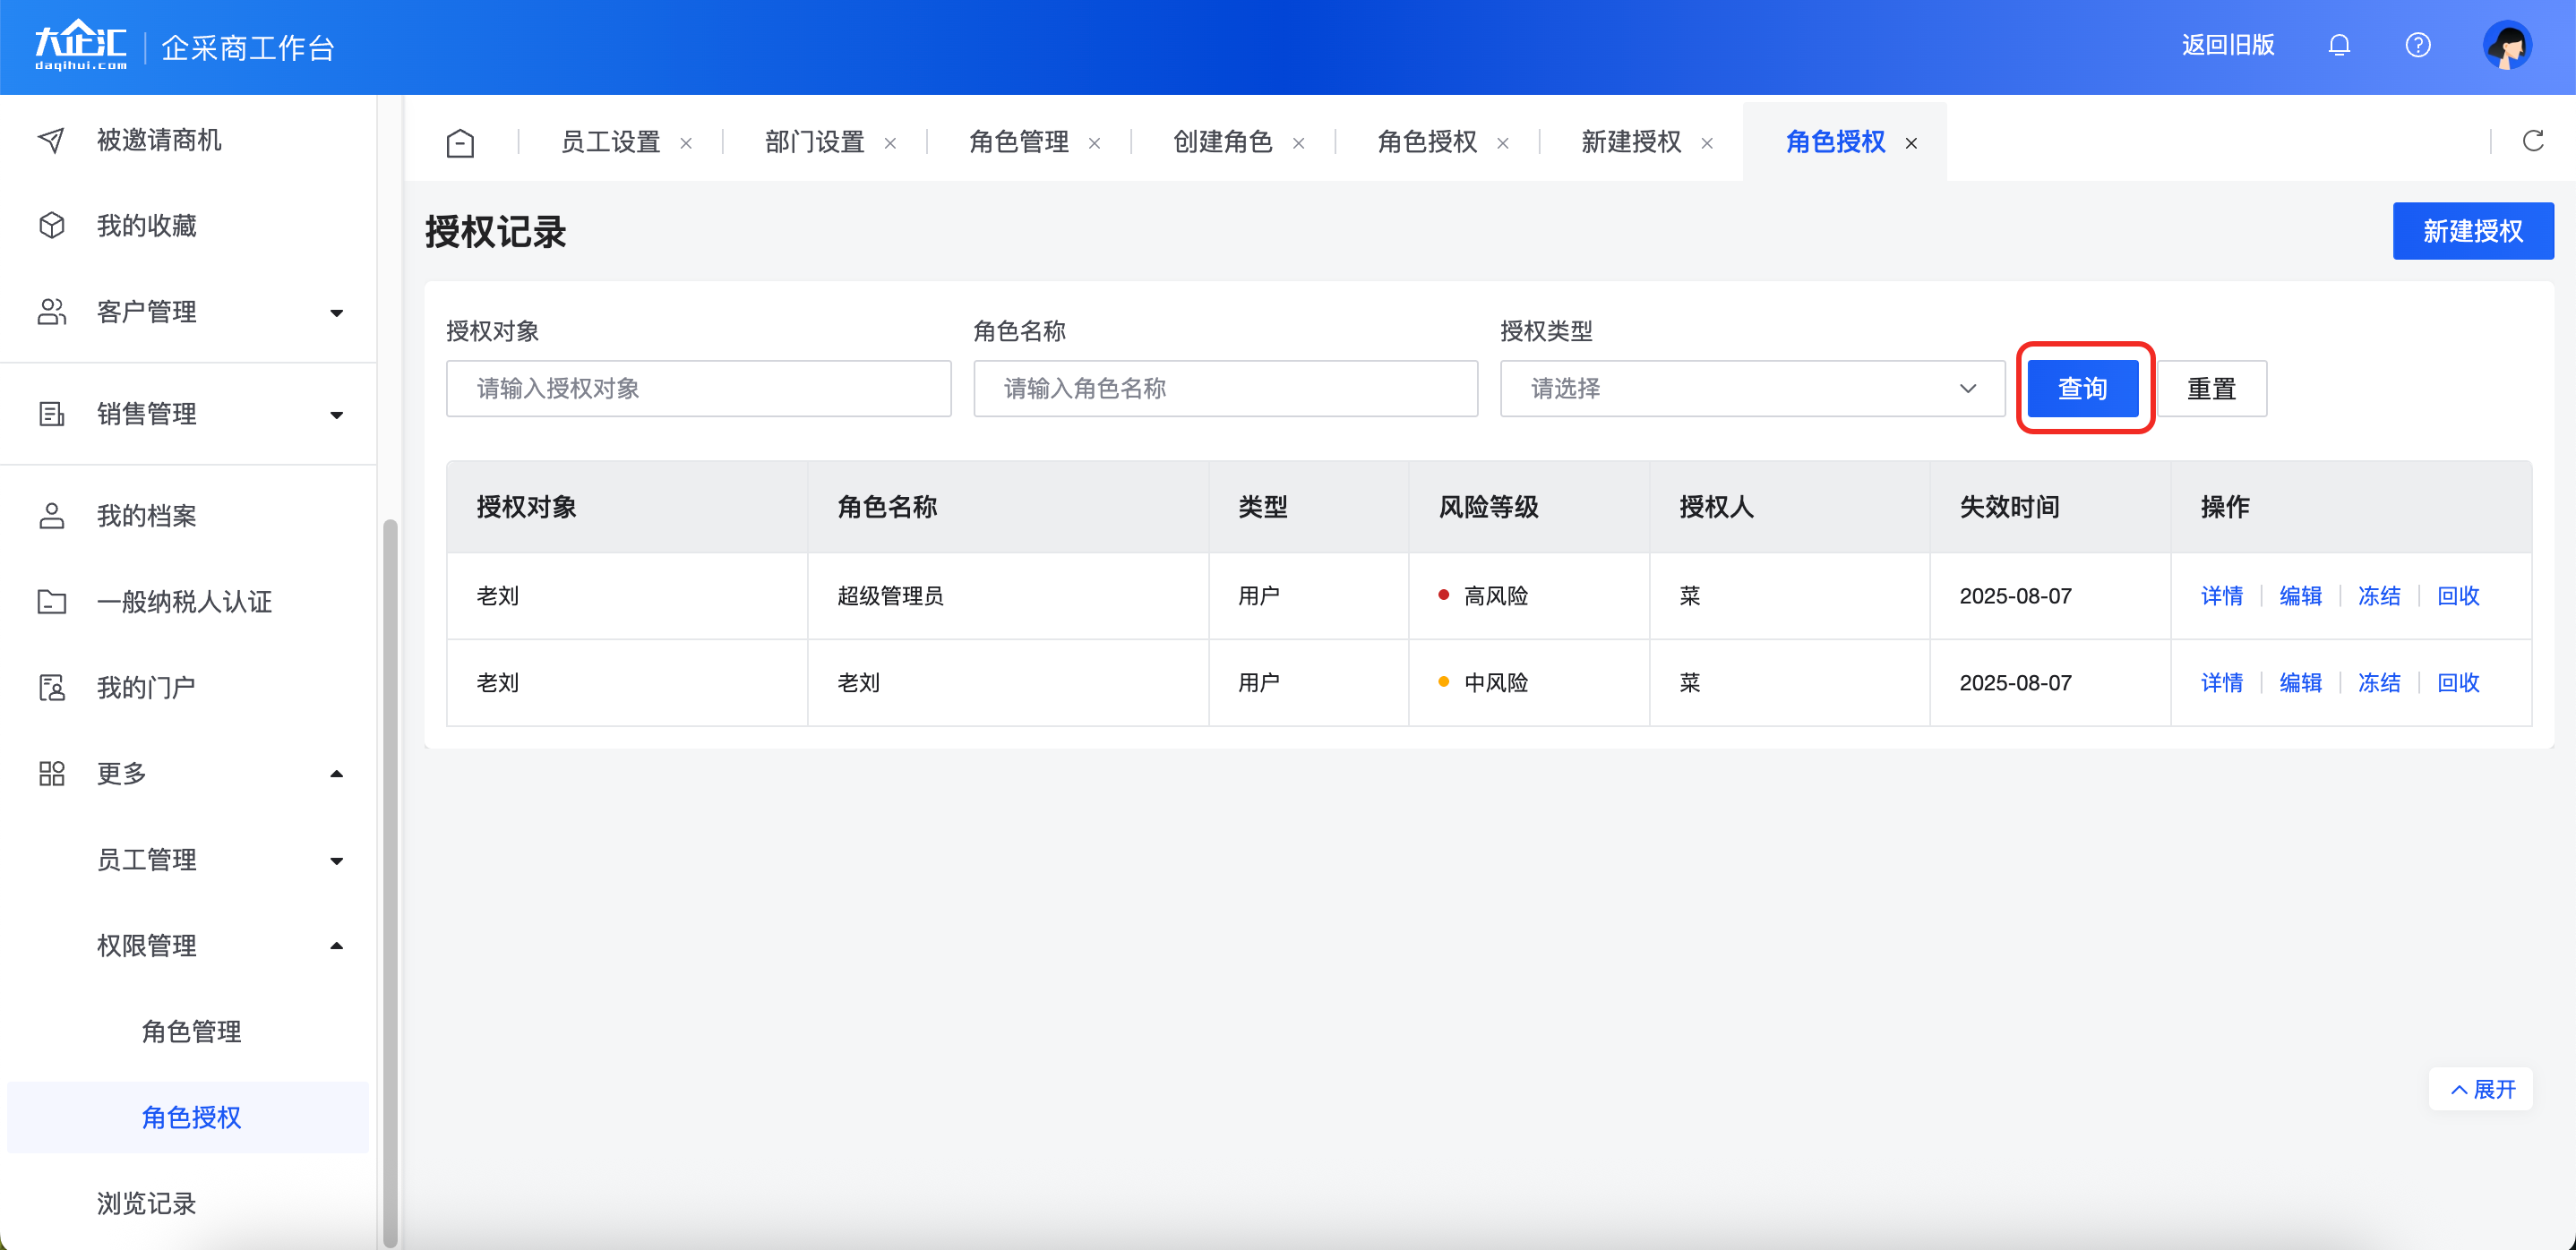Open 被邀请商机 in the sidebar
Screen dimensions: 2576x1250
tap(158, 140)
